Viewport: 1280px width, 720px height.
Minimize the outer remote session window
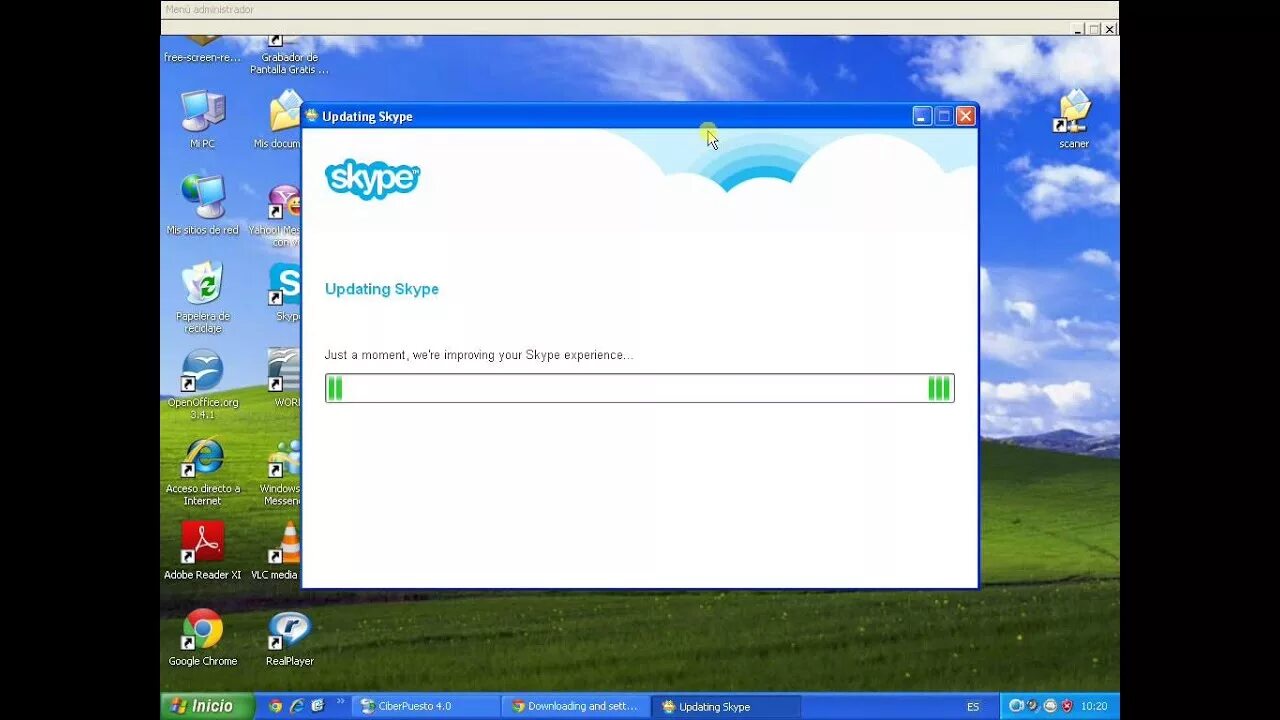(1078, 29)
